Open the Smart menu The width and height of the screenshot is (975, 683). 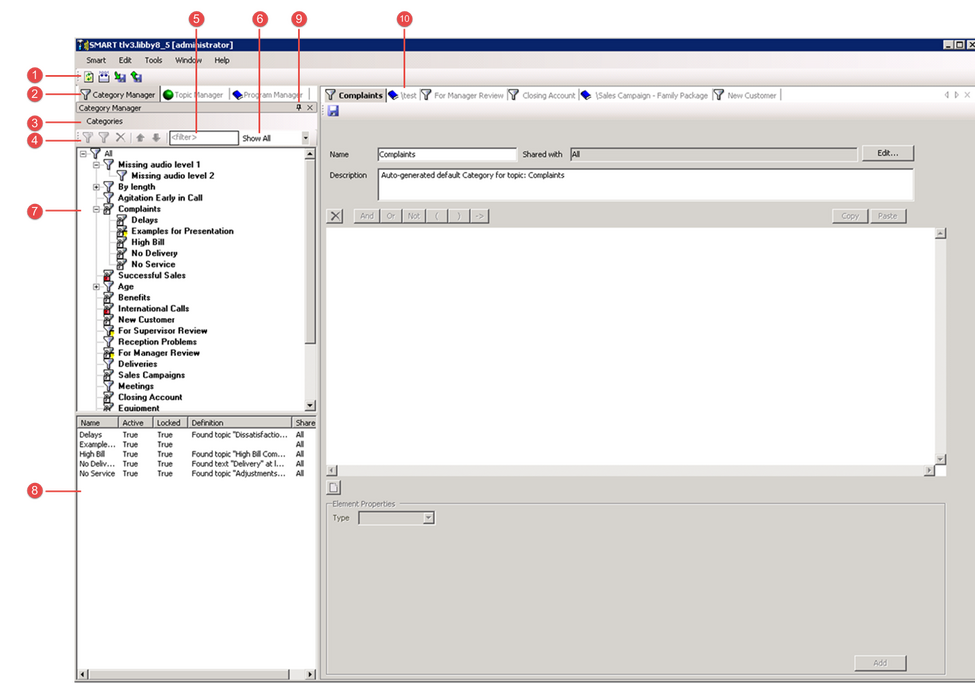pos(96,60)
